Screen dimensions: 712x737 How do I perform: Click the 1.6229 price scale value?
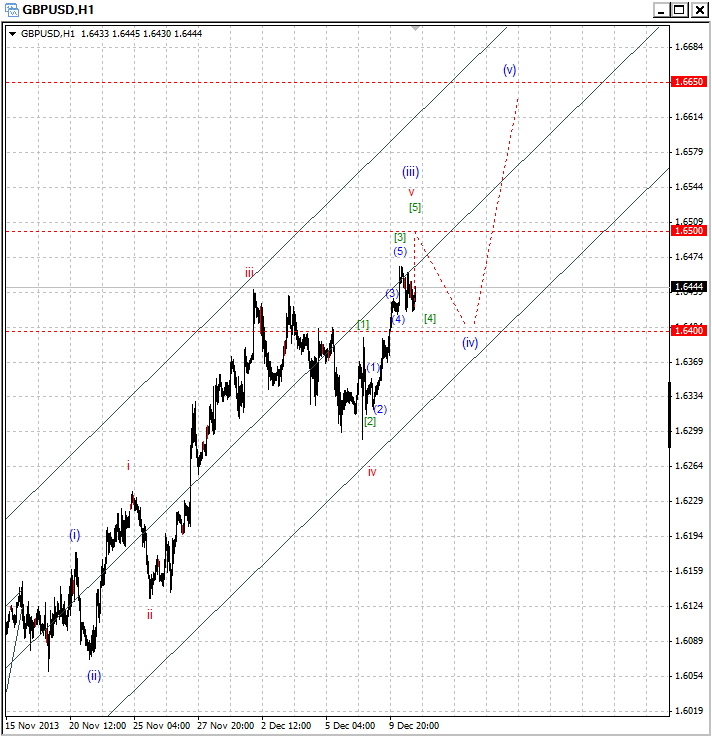pos(689,501)
